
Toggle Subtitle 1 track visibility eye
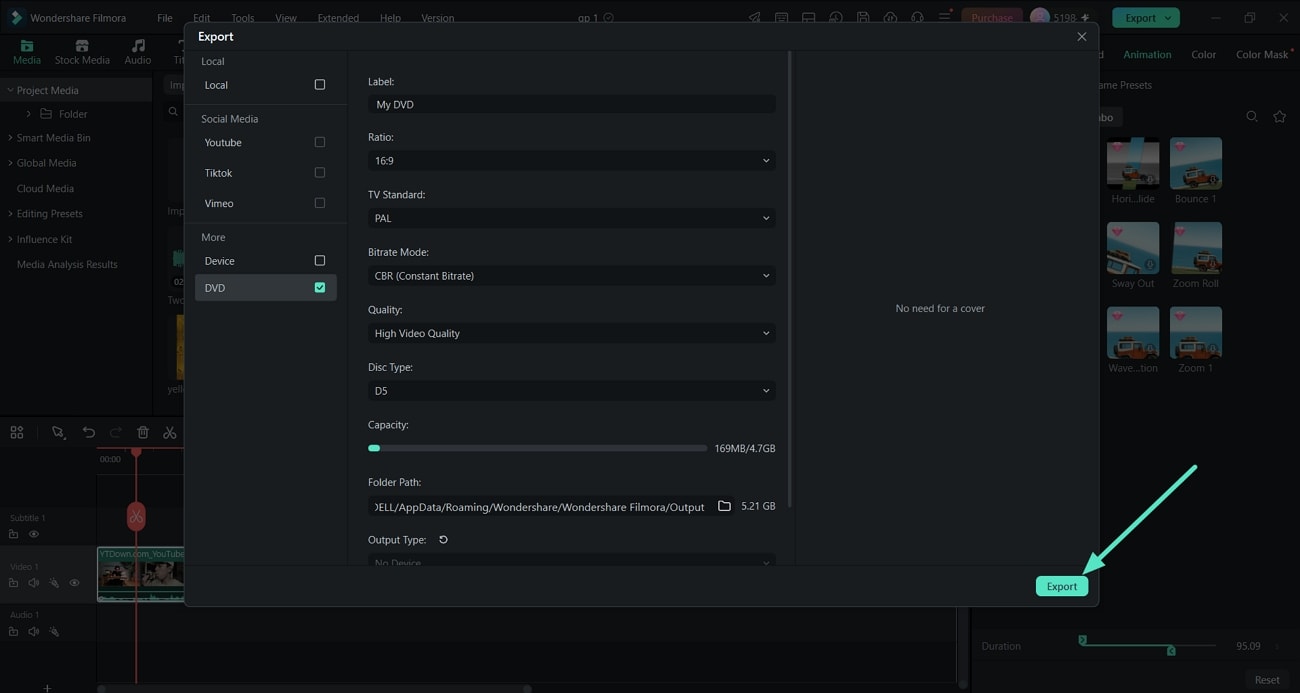tap(34, 534)
